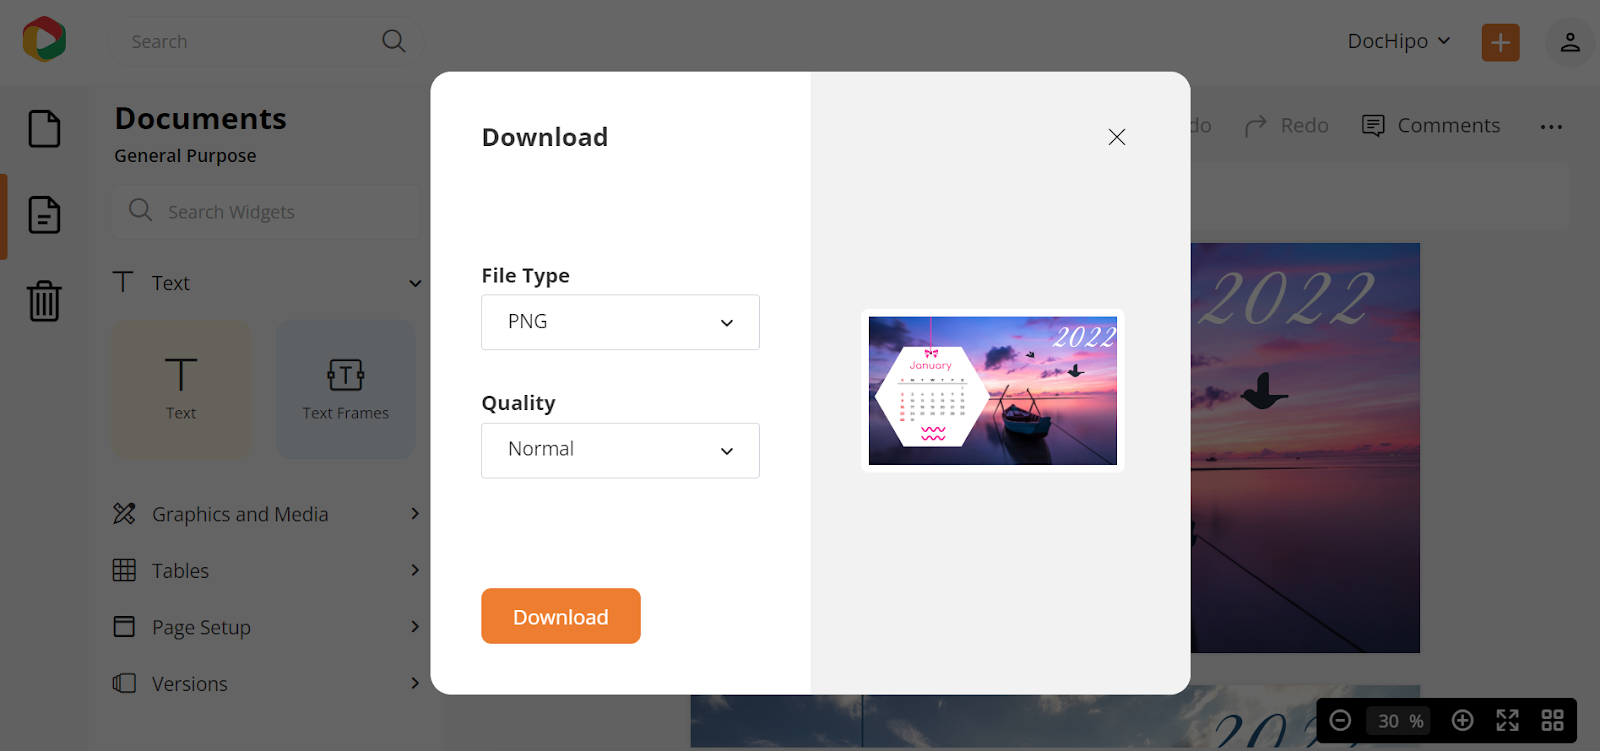This screenshot has width=1600, height=751.
Task: Open the trash bin icon in sidebar
Action: (44, 300)
